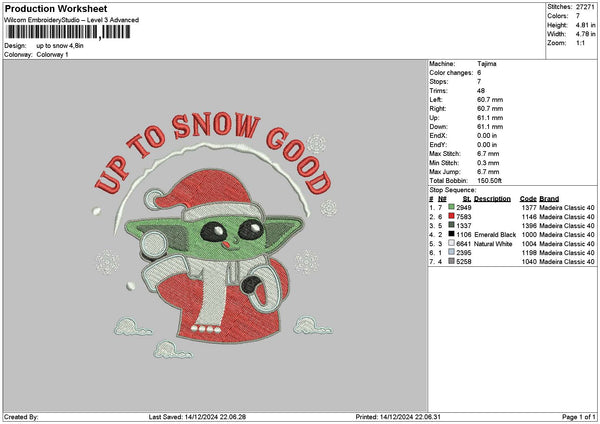Click the black 1106 Emerald Black swatch

[452, 234]
